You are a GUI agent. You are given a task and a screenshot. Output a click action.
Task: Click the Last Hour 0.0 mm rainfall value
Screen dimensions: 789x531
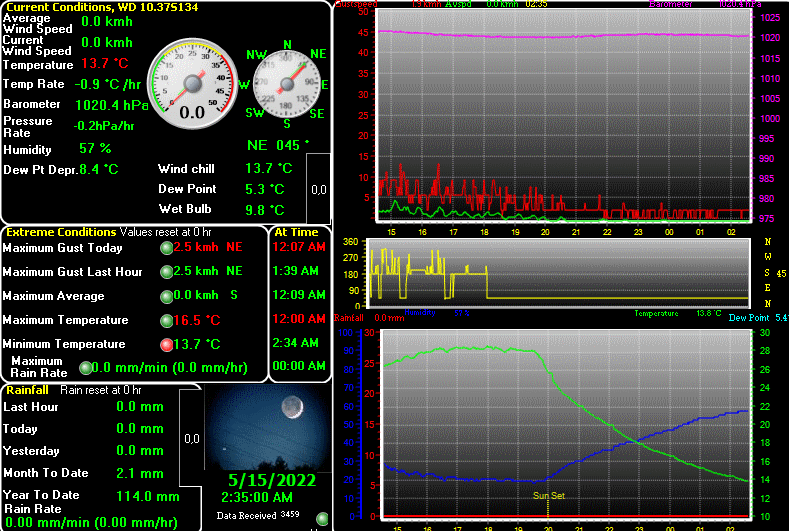coord(140,407)
